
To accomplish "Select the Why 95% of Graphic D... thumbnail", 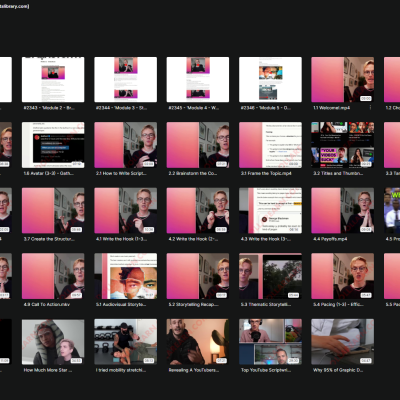I will click(343, 342).
